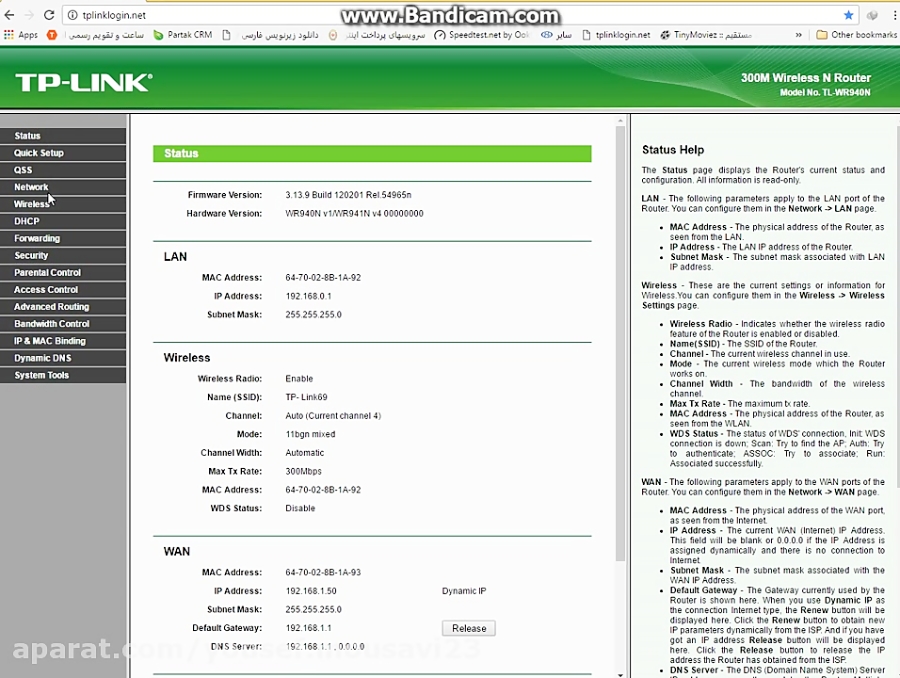Click the channel value Auto (Current channel 4)
The height and width of the screenshot is (678, 900).
point(333,416)
